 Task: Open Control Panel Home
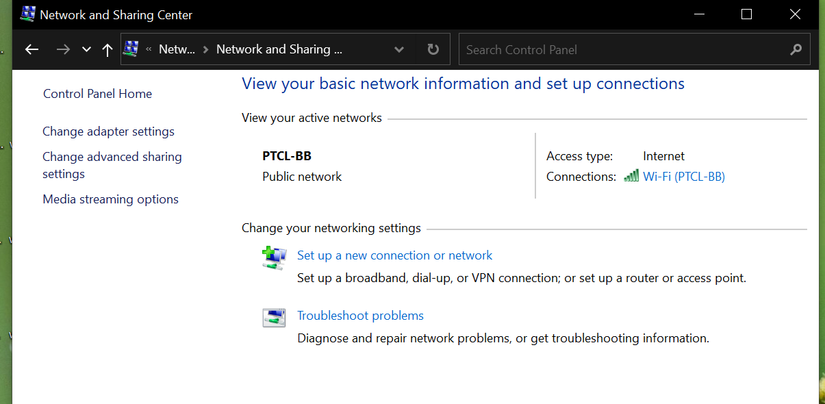tap(97, 94)
